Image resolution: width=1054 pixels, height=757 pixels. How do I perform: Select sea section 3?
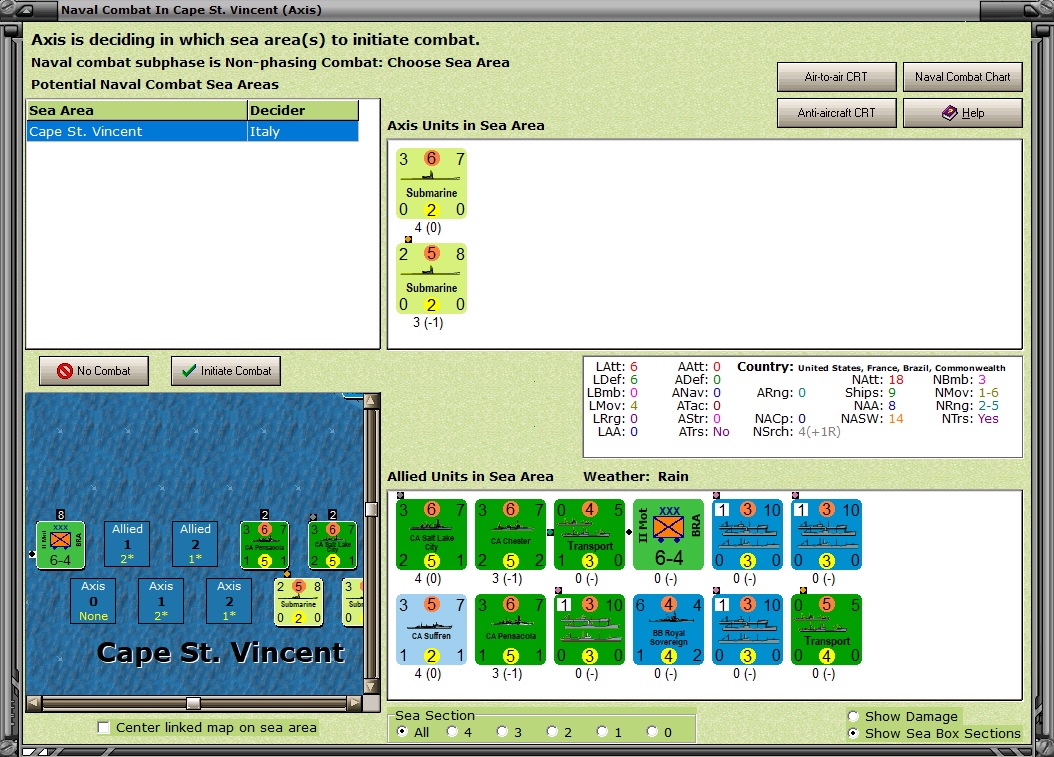tap(502, 731)
